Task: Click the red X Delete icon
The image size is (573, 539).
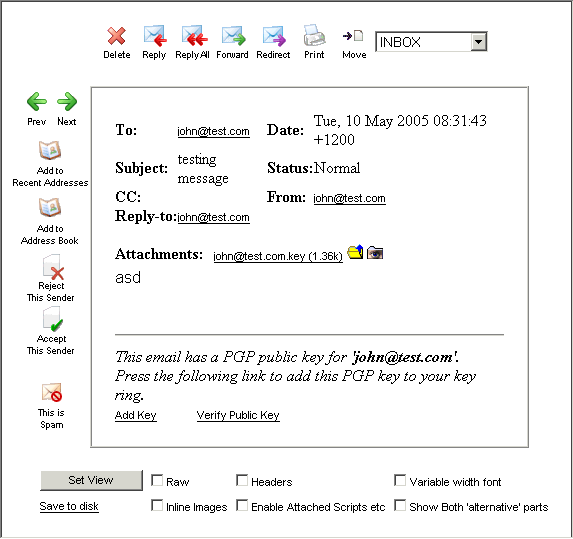Action: click(117, 36)
